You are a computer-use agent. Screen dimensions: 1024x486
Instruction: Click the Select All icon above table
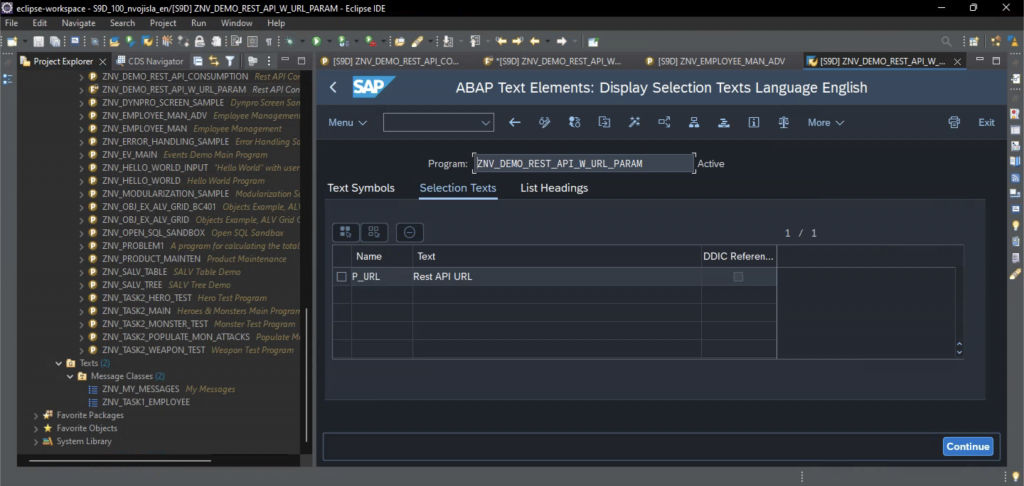345,232
